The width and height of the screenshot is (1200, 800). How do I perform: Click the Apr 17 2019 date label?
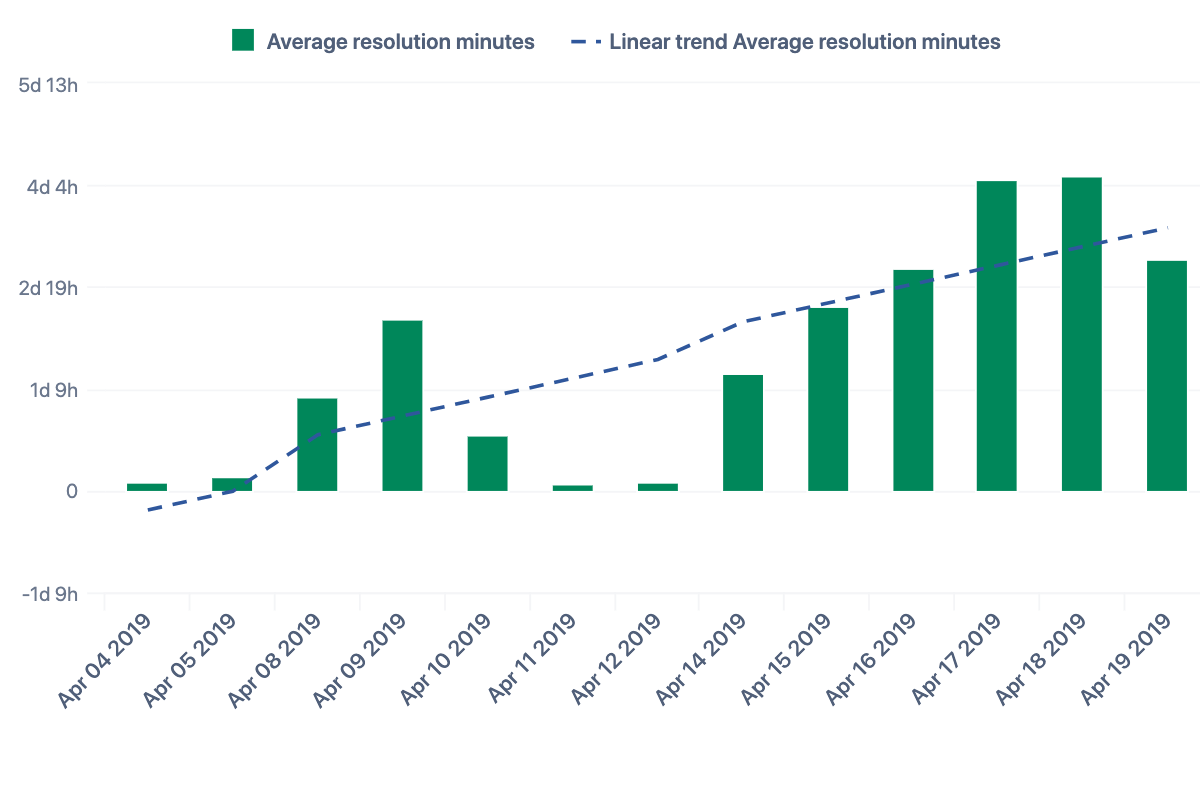click(x=957, y=661)
